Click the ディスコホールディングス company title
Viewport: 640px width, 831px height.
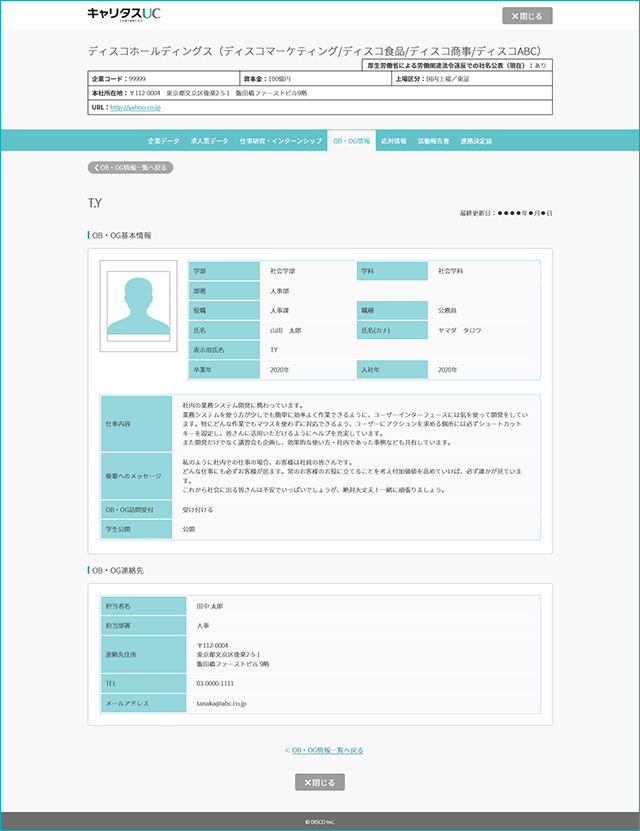click(315, 51)
